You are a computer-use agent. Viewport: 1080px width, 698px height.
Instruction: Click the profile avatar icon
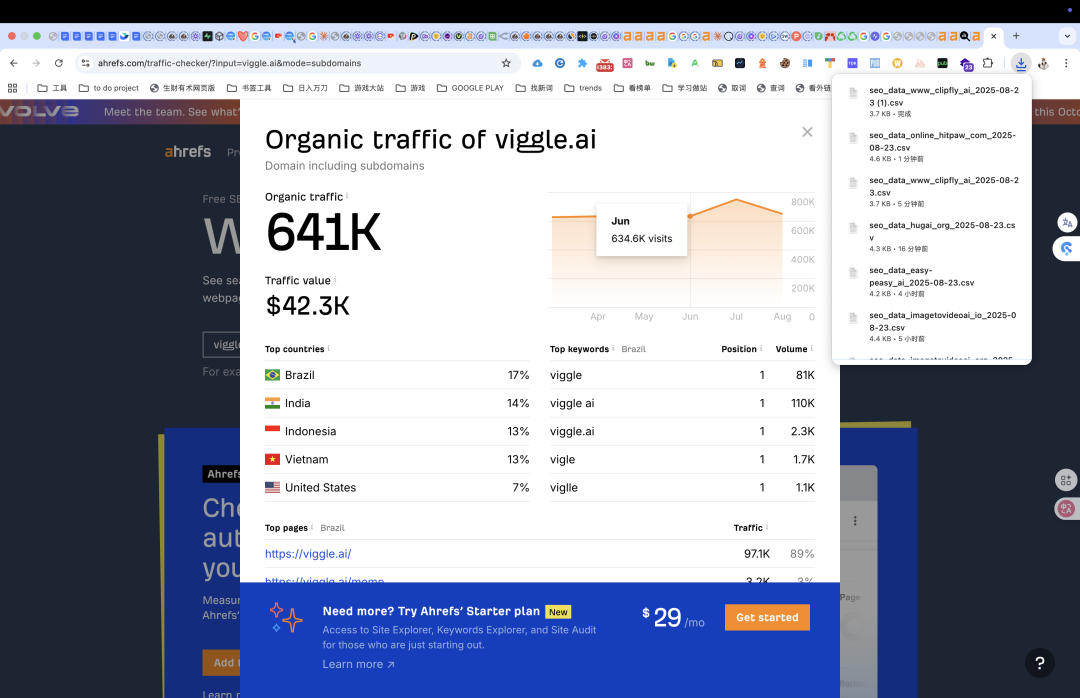1043,63
